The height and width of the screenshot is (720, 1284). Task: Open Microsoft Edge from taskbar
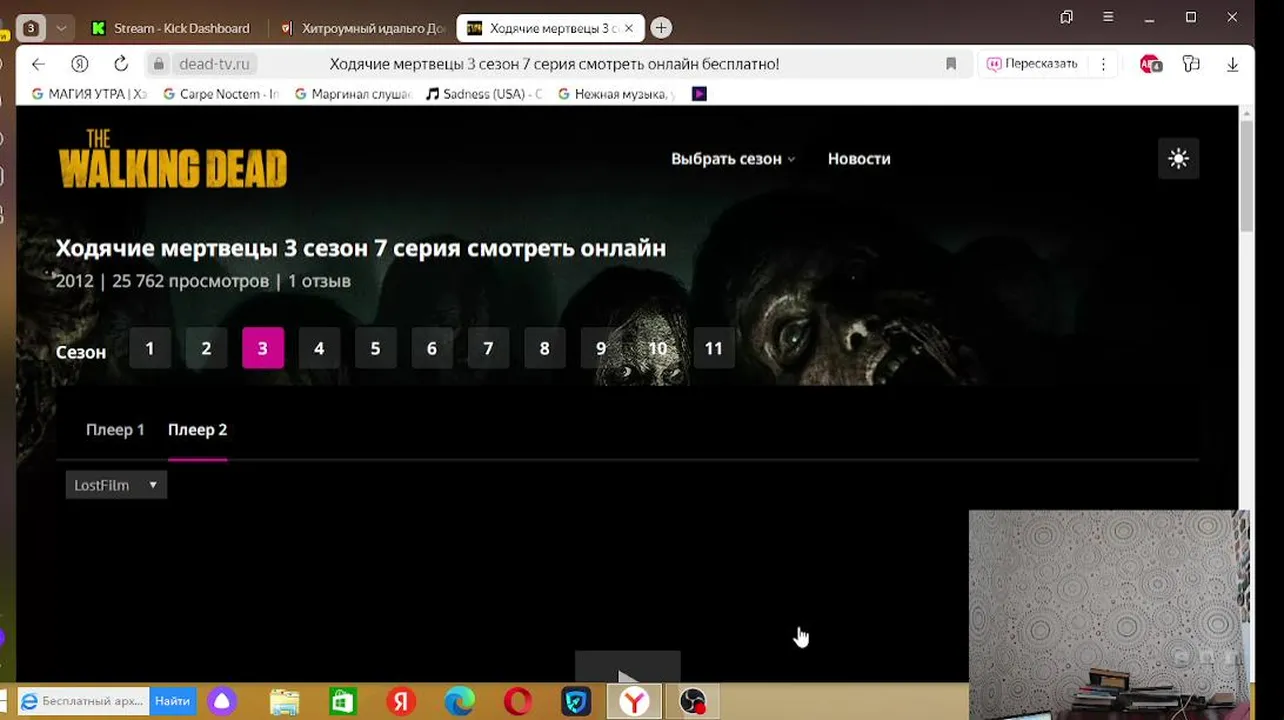(x=459, y=702)
